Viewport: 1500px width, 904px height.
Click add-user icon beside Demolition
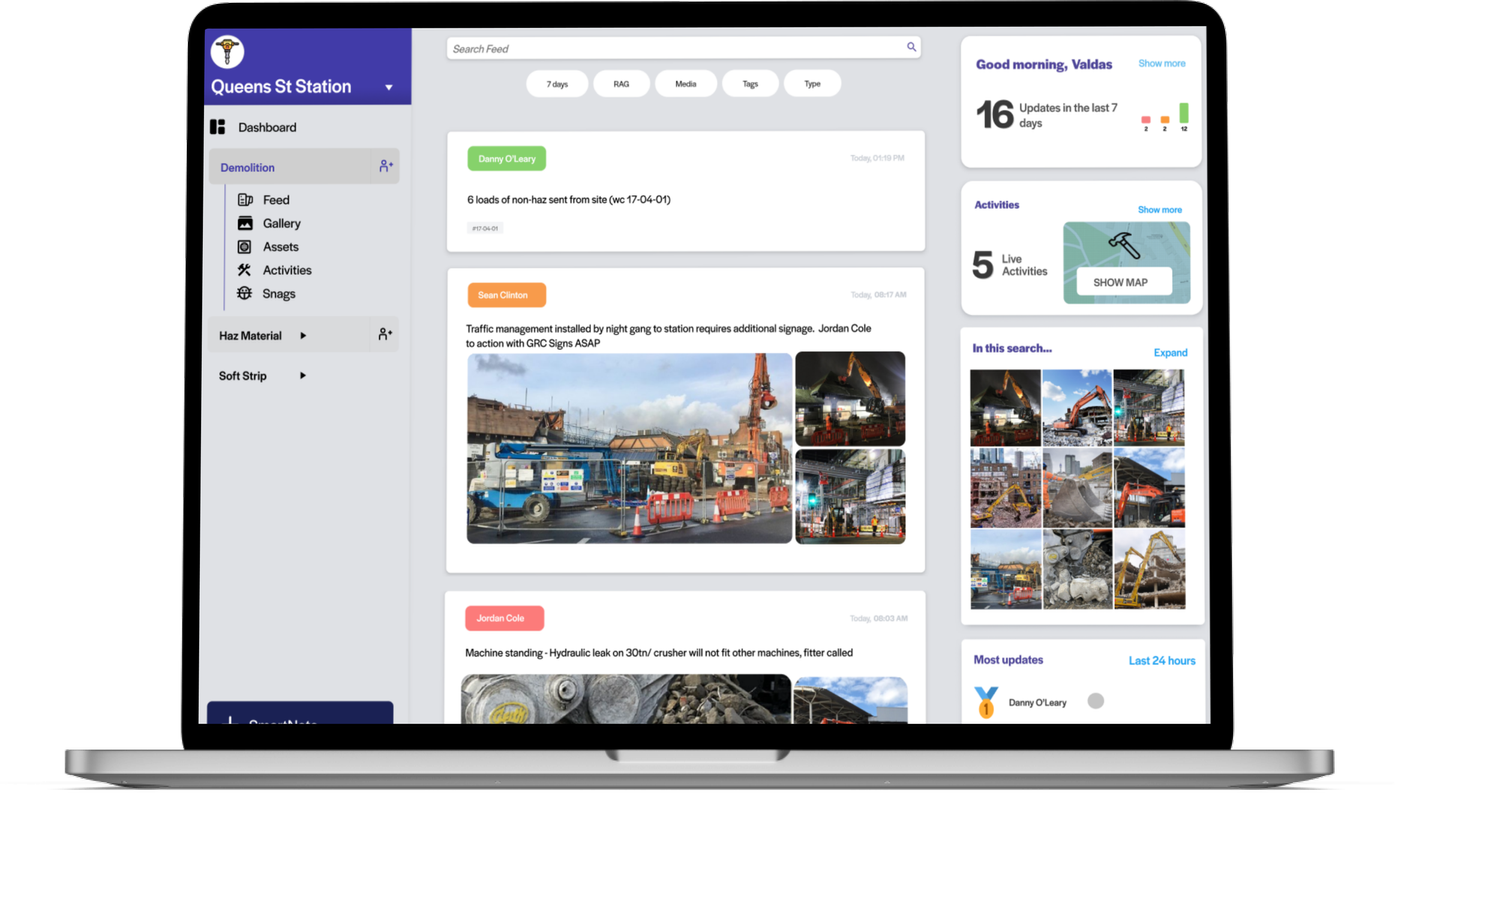coord(385,166)
